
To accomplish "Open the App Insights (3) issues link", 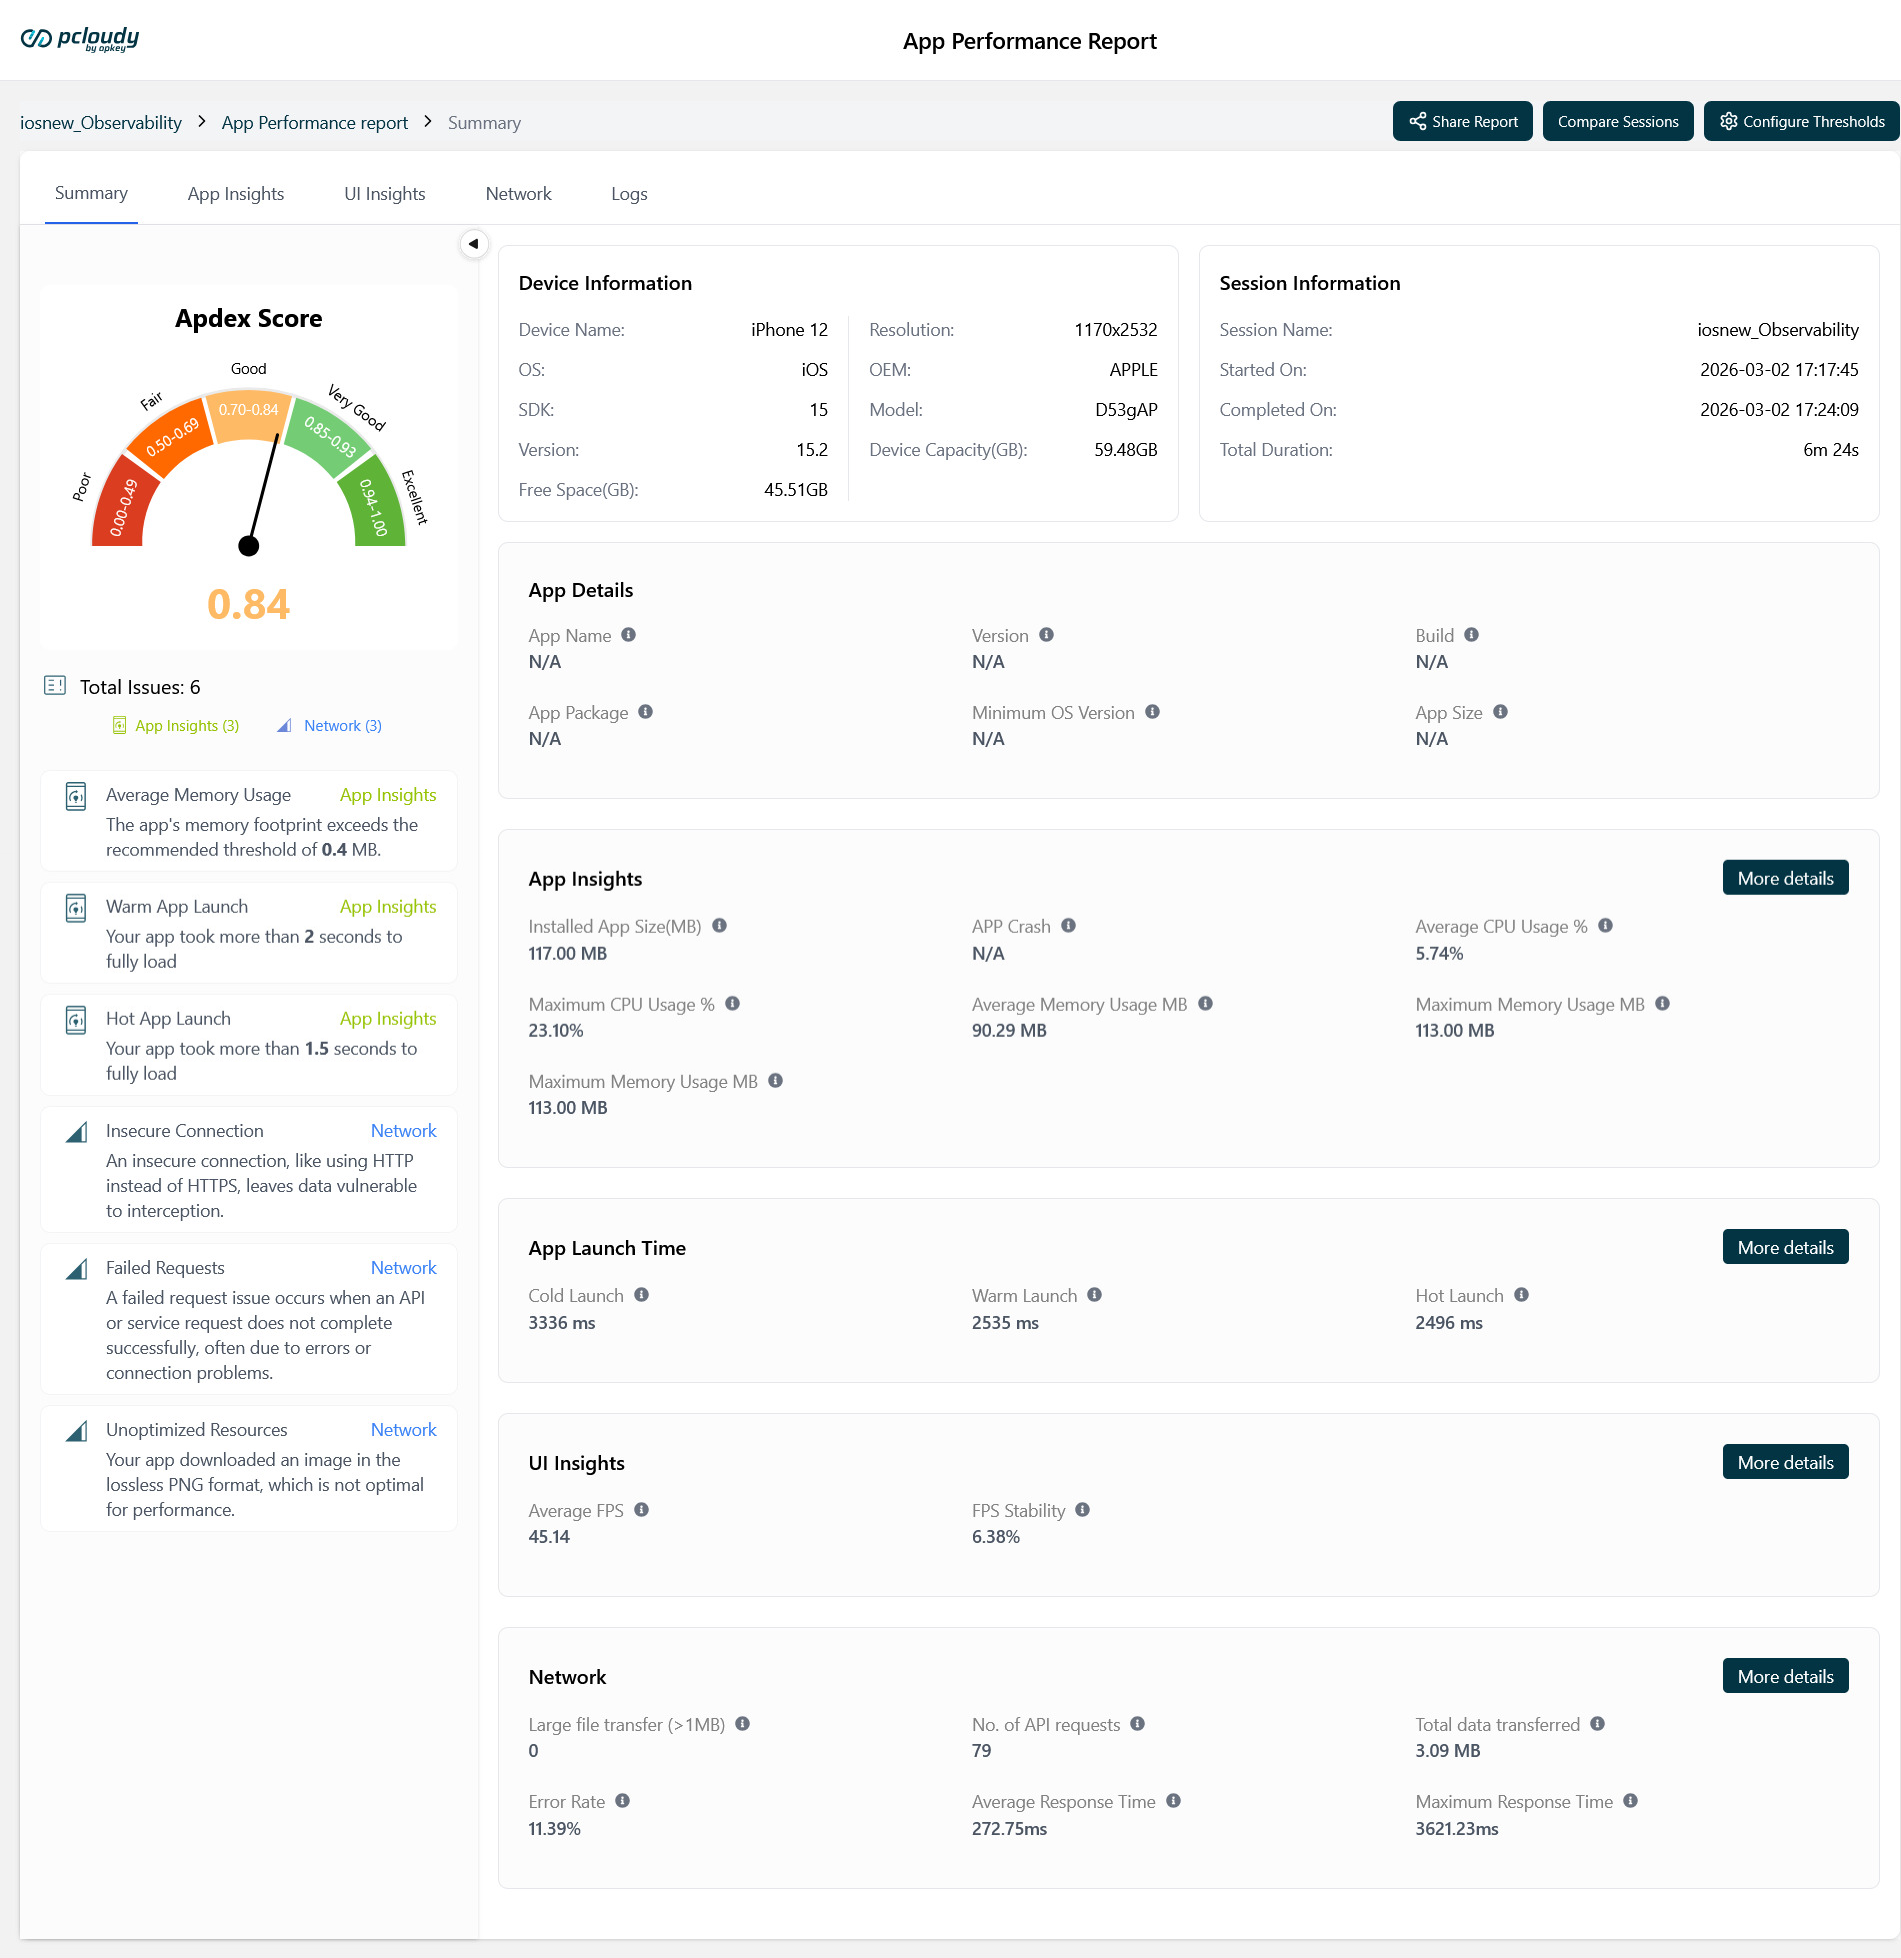I will [x=186, y=725].
